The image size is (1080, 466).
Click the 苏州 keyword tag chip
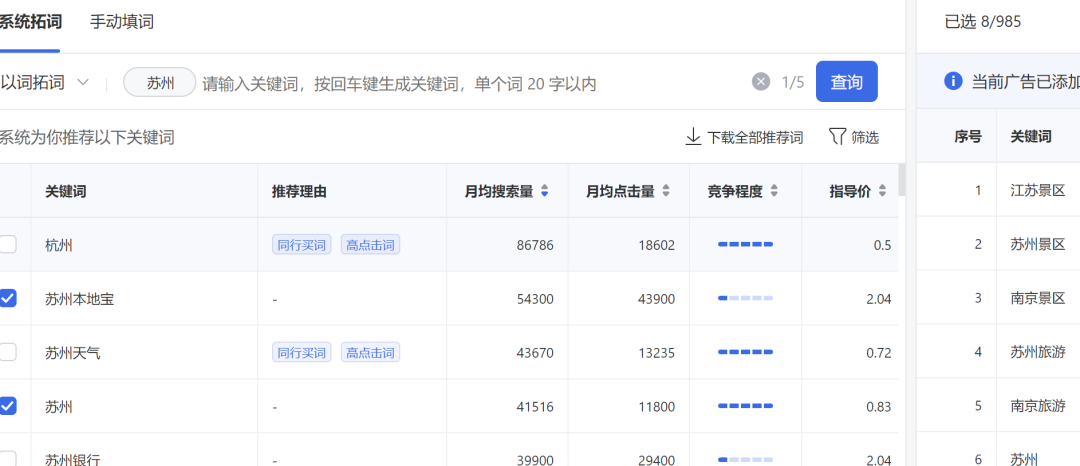[x=160, y=83]
